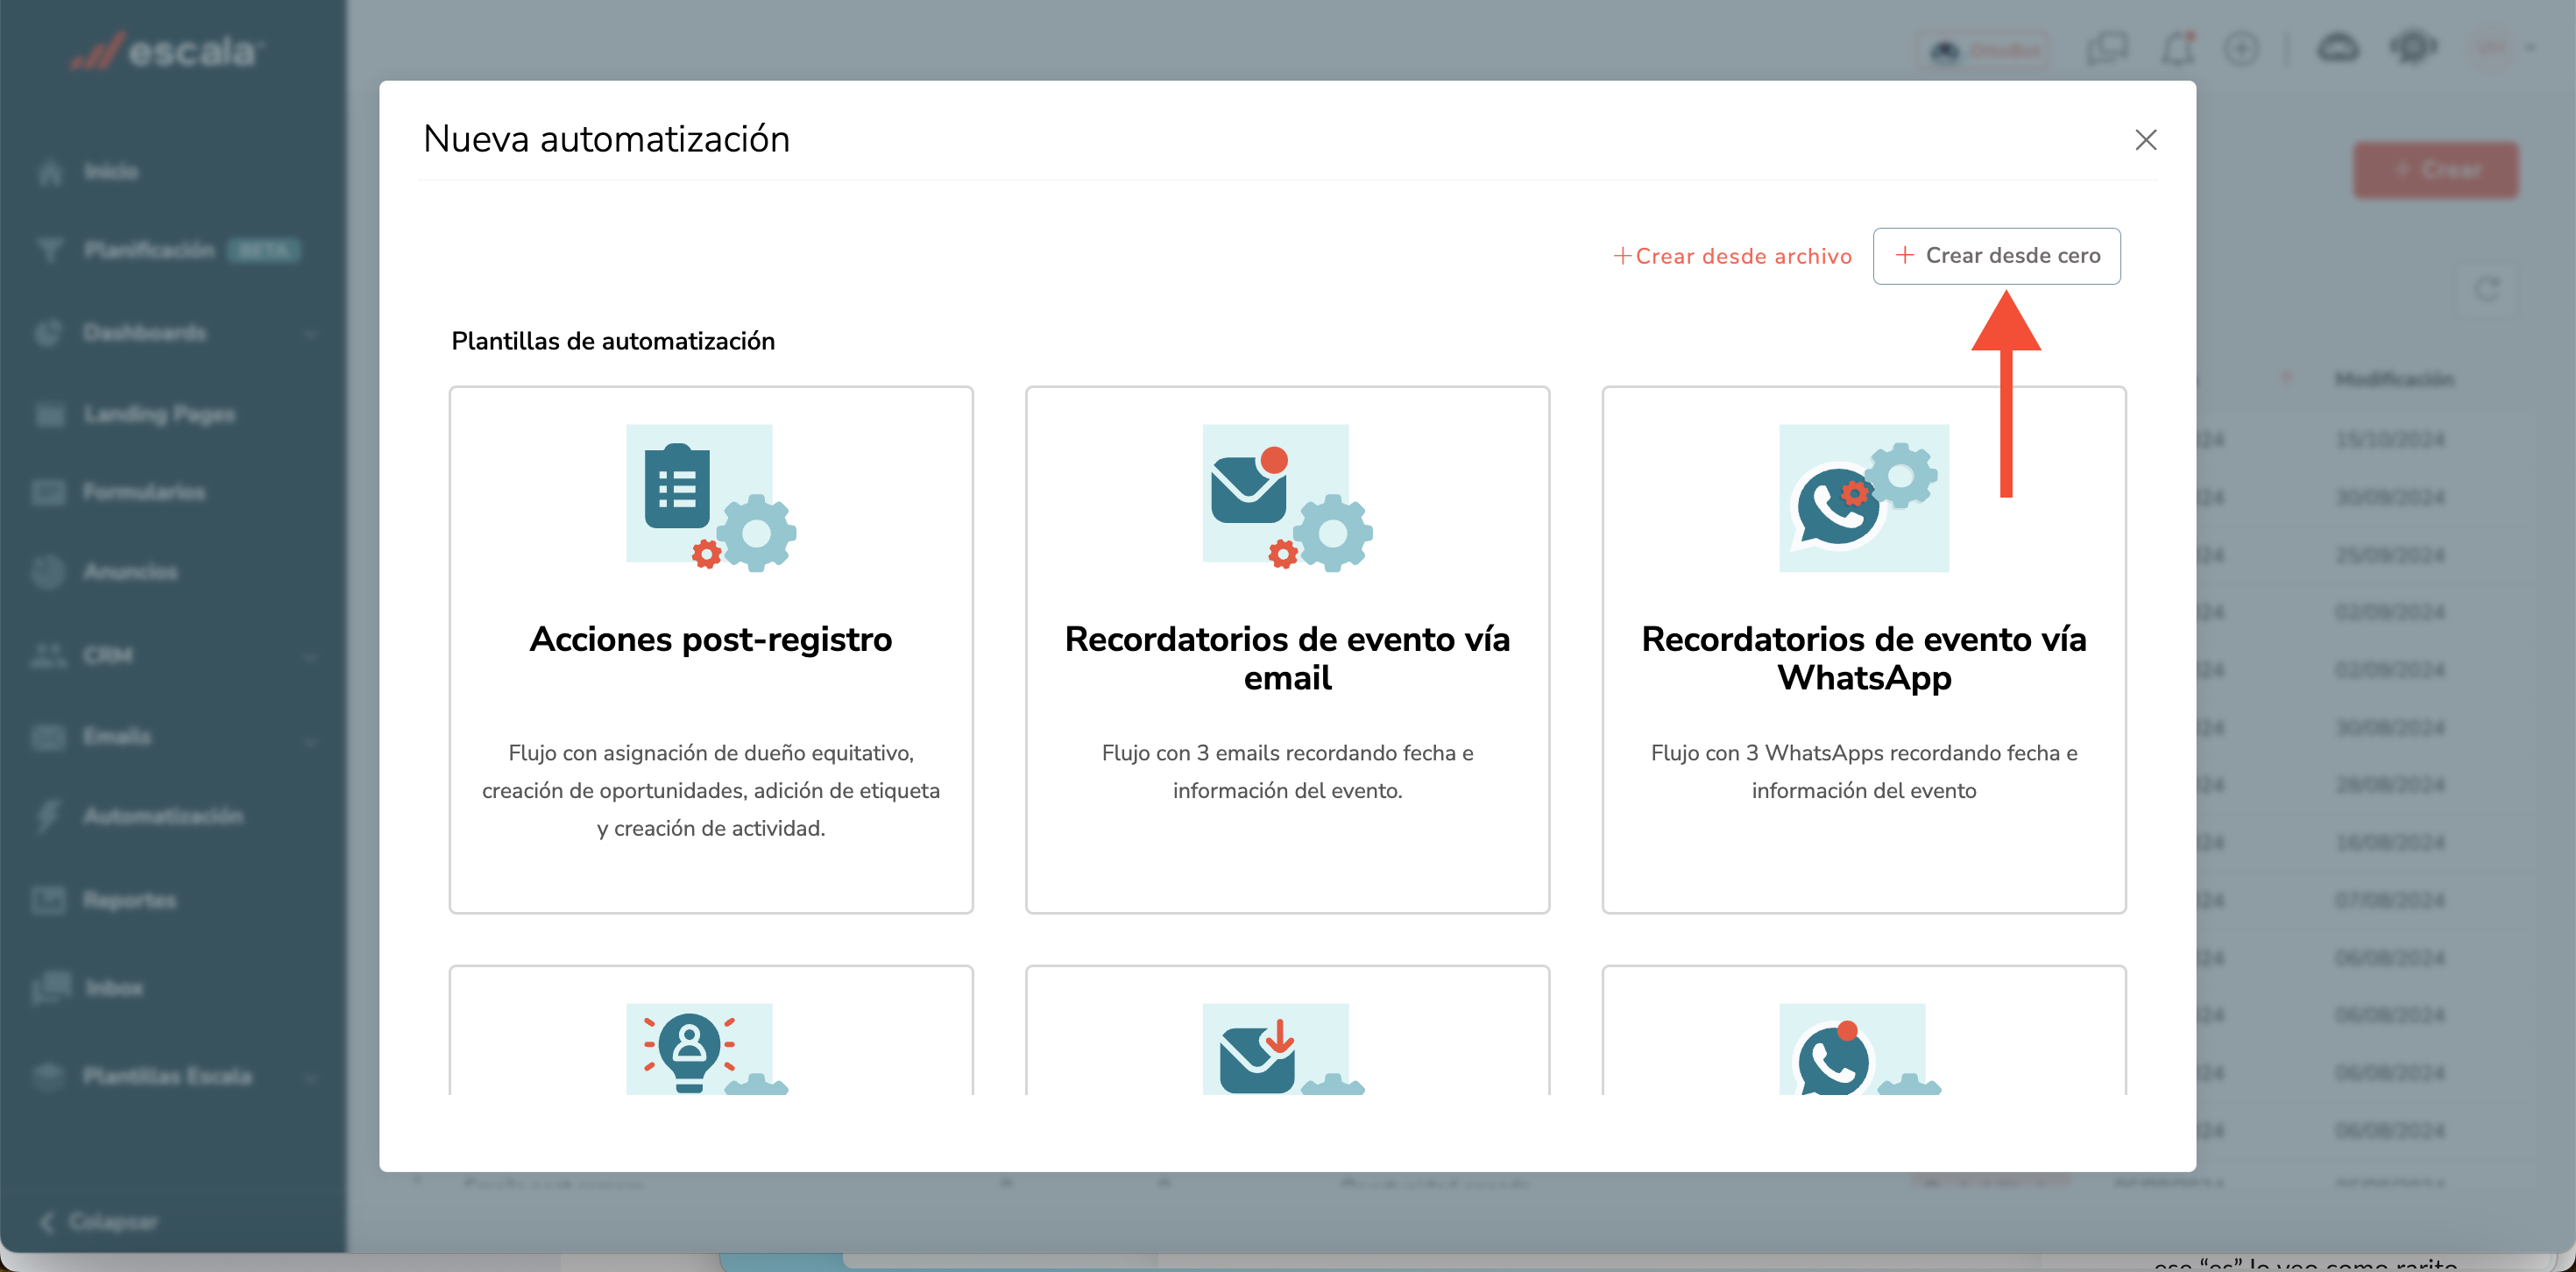Open Plantillas Escala icon in sidebar
The height and width of the screenshot is (1272, 2576).
(49, 1077)
